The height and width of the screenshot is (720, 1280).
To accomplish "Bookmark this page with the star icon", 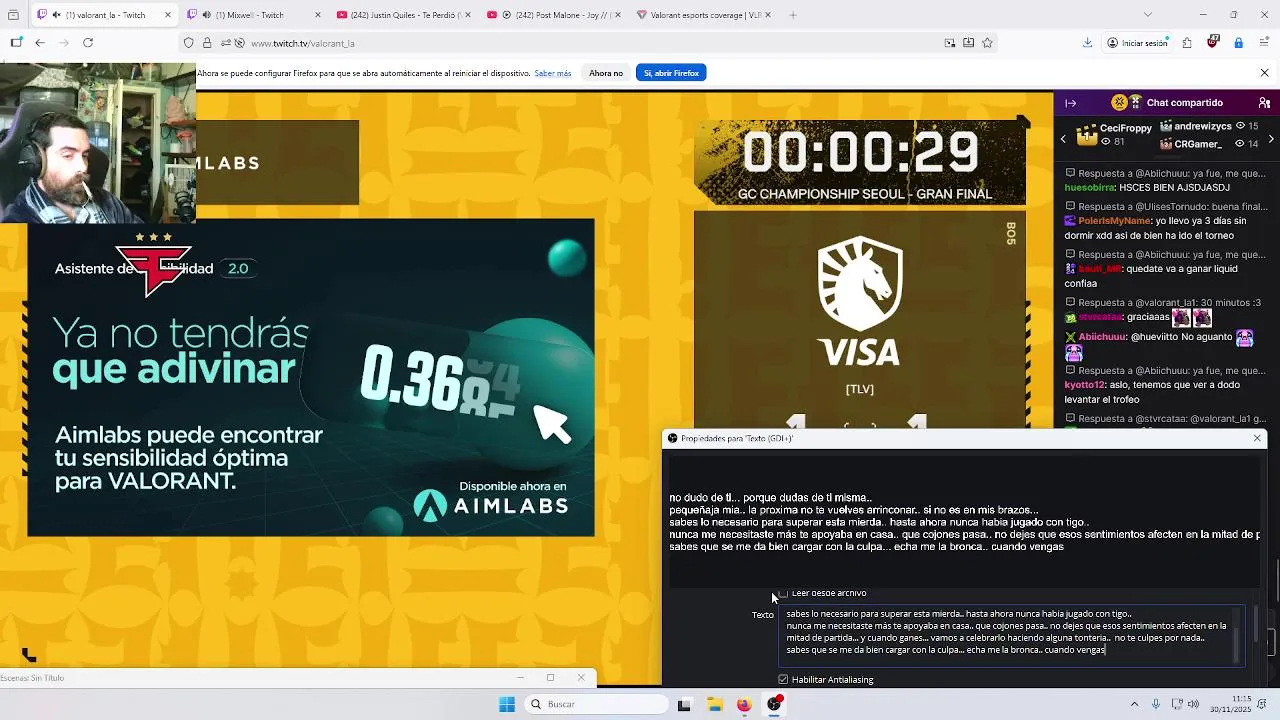I will (x=987, y=43).
